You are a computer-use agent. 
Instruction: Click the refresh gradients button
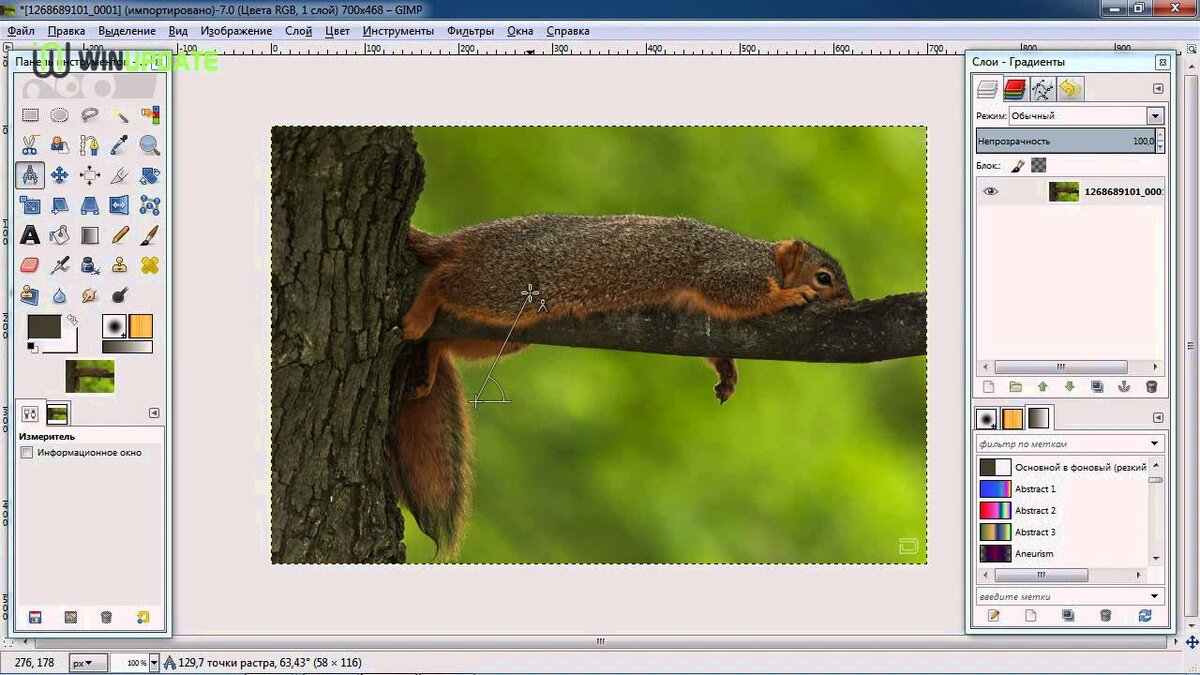click(x=1146, y=616)
